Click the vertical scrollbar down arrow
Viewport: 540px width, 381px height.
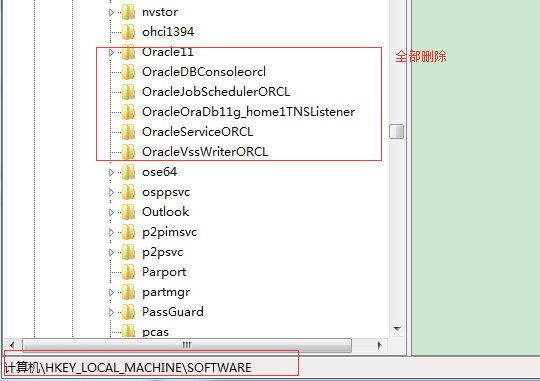point(397,329)
